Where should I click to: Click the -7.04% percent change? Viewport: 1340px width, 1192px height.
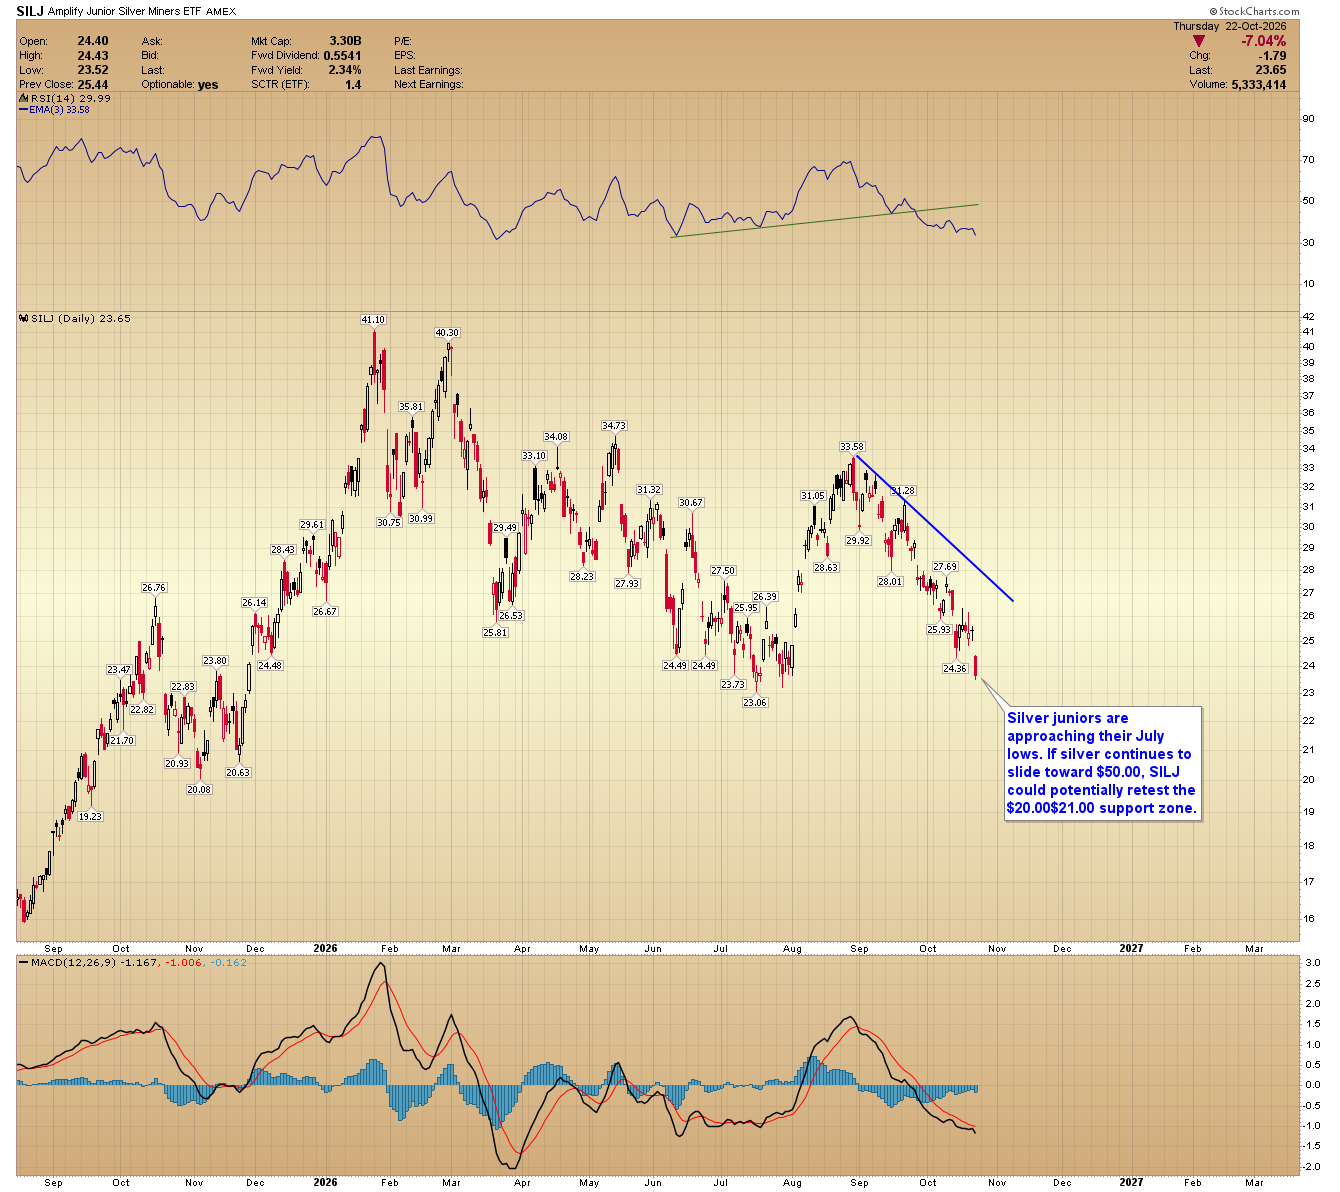(1263, 41)
